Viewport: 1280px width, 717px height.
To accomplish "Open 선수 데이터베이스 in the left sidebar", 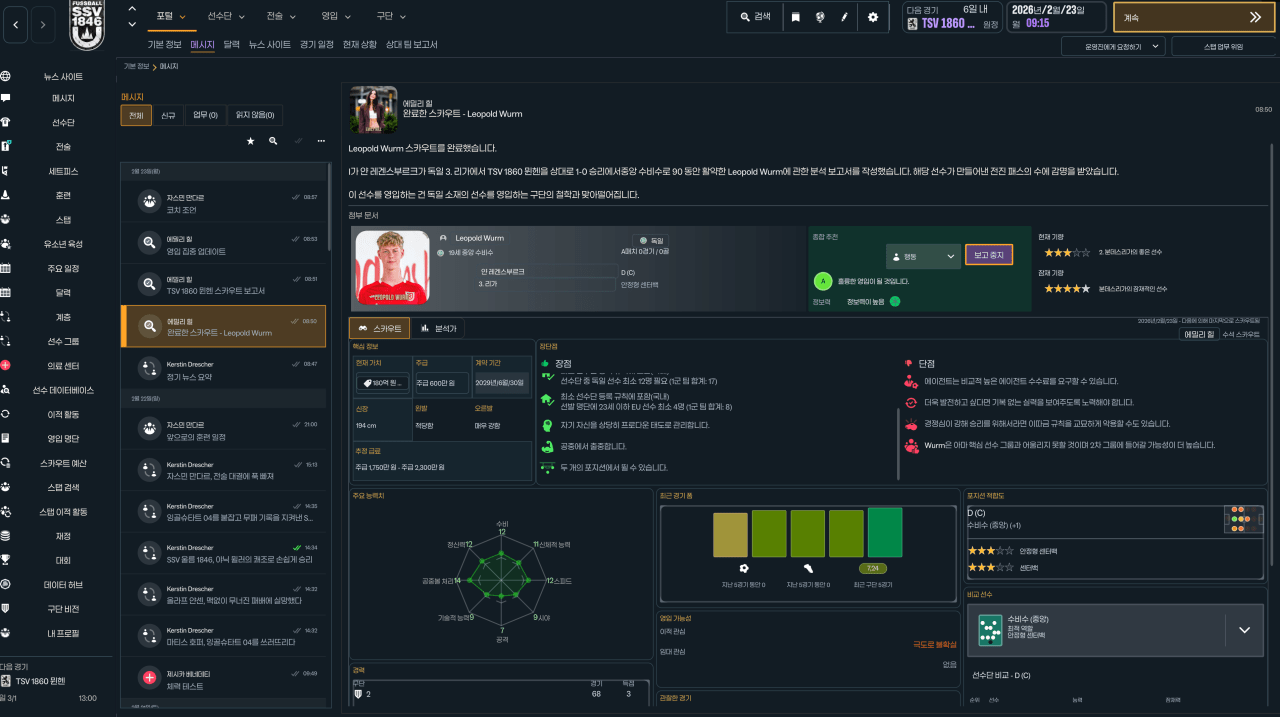I will coord(63,390).
